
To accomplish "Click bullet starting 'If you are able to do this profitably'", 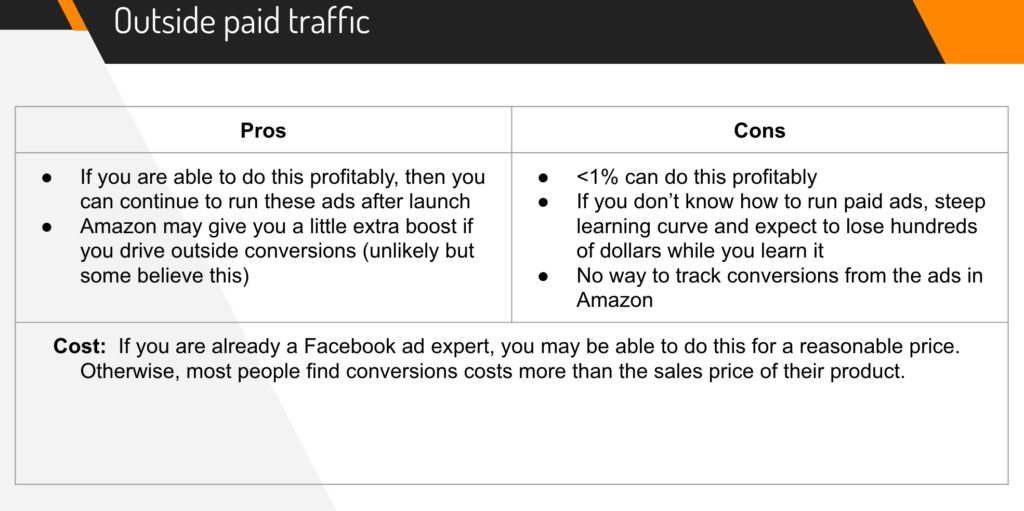I will point(282,189).
